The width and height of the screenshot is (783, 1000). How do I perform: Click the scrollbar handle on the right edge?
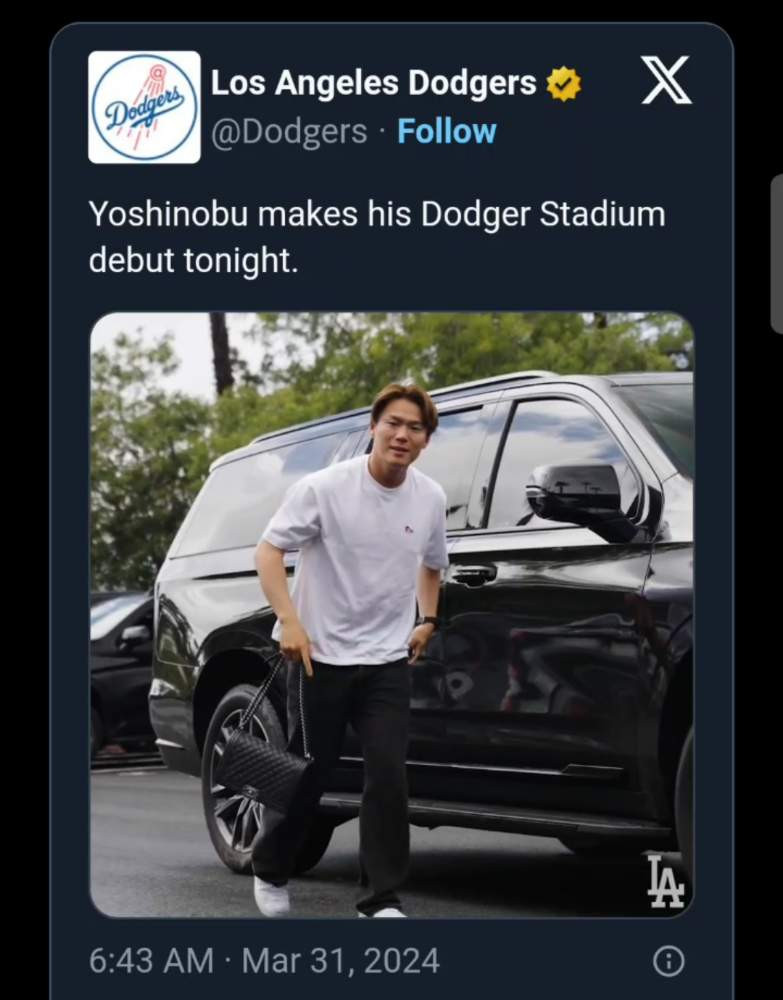point(776,254)
